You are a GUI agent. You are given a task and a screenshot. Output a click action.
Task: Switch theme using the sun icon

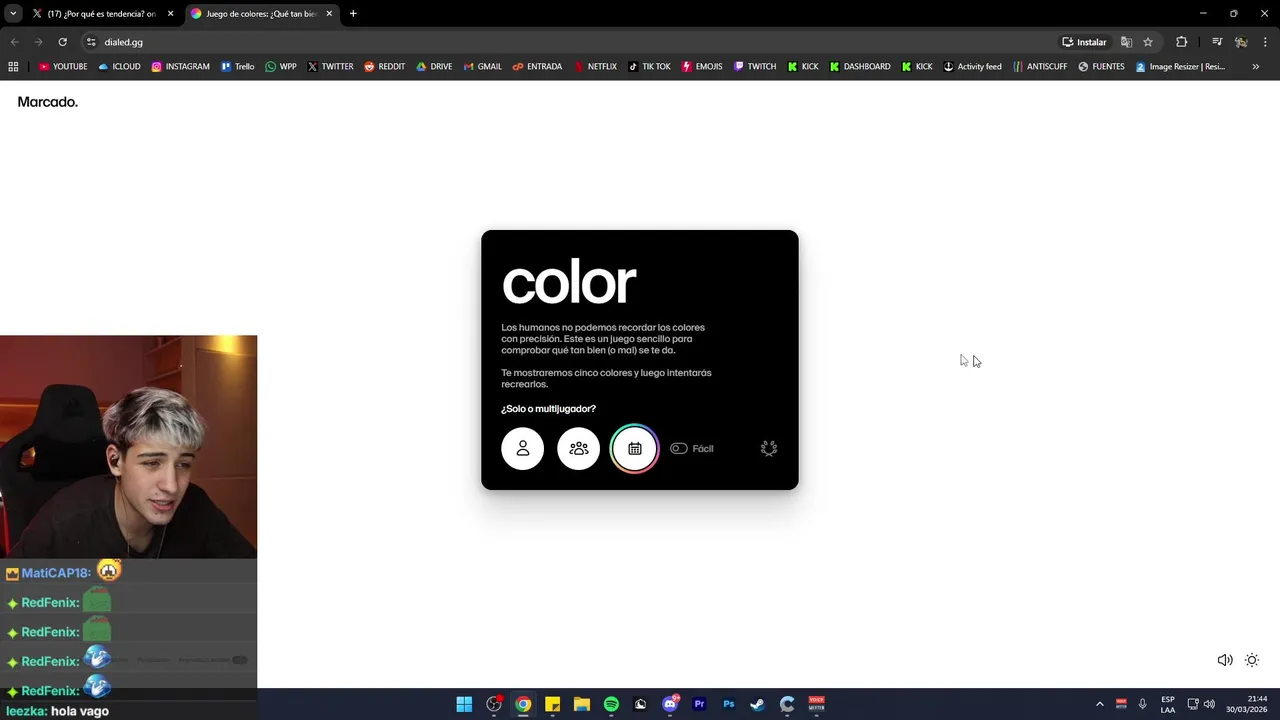[1252, 660]
